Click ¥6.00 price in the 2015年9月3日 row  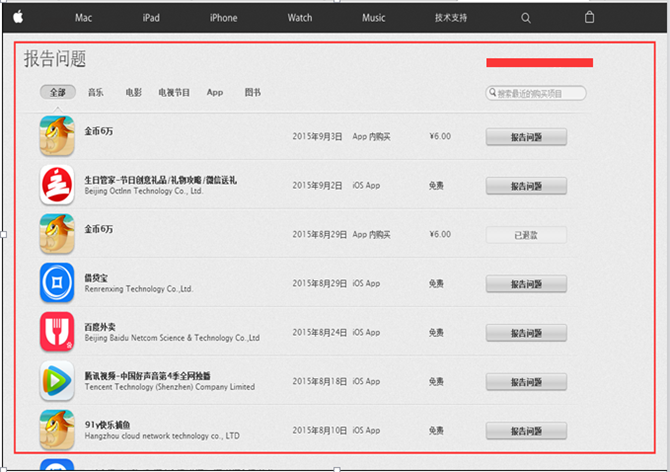point(440,136)
